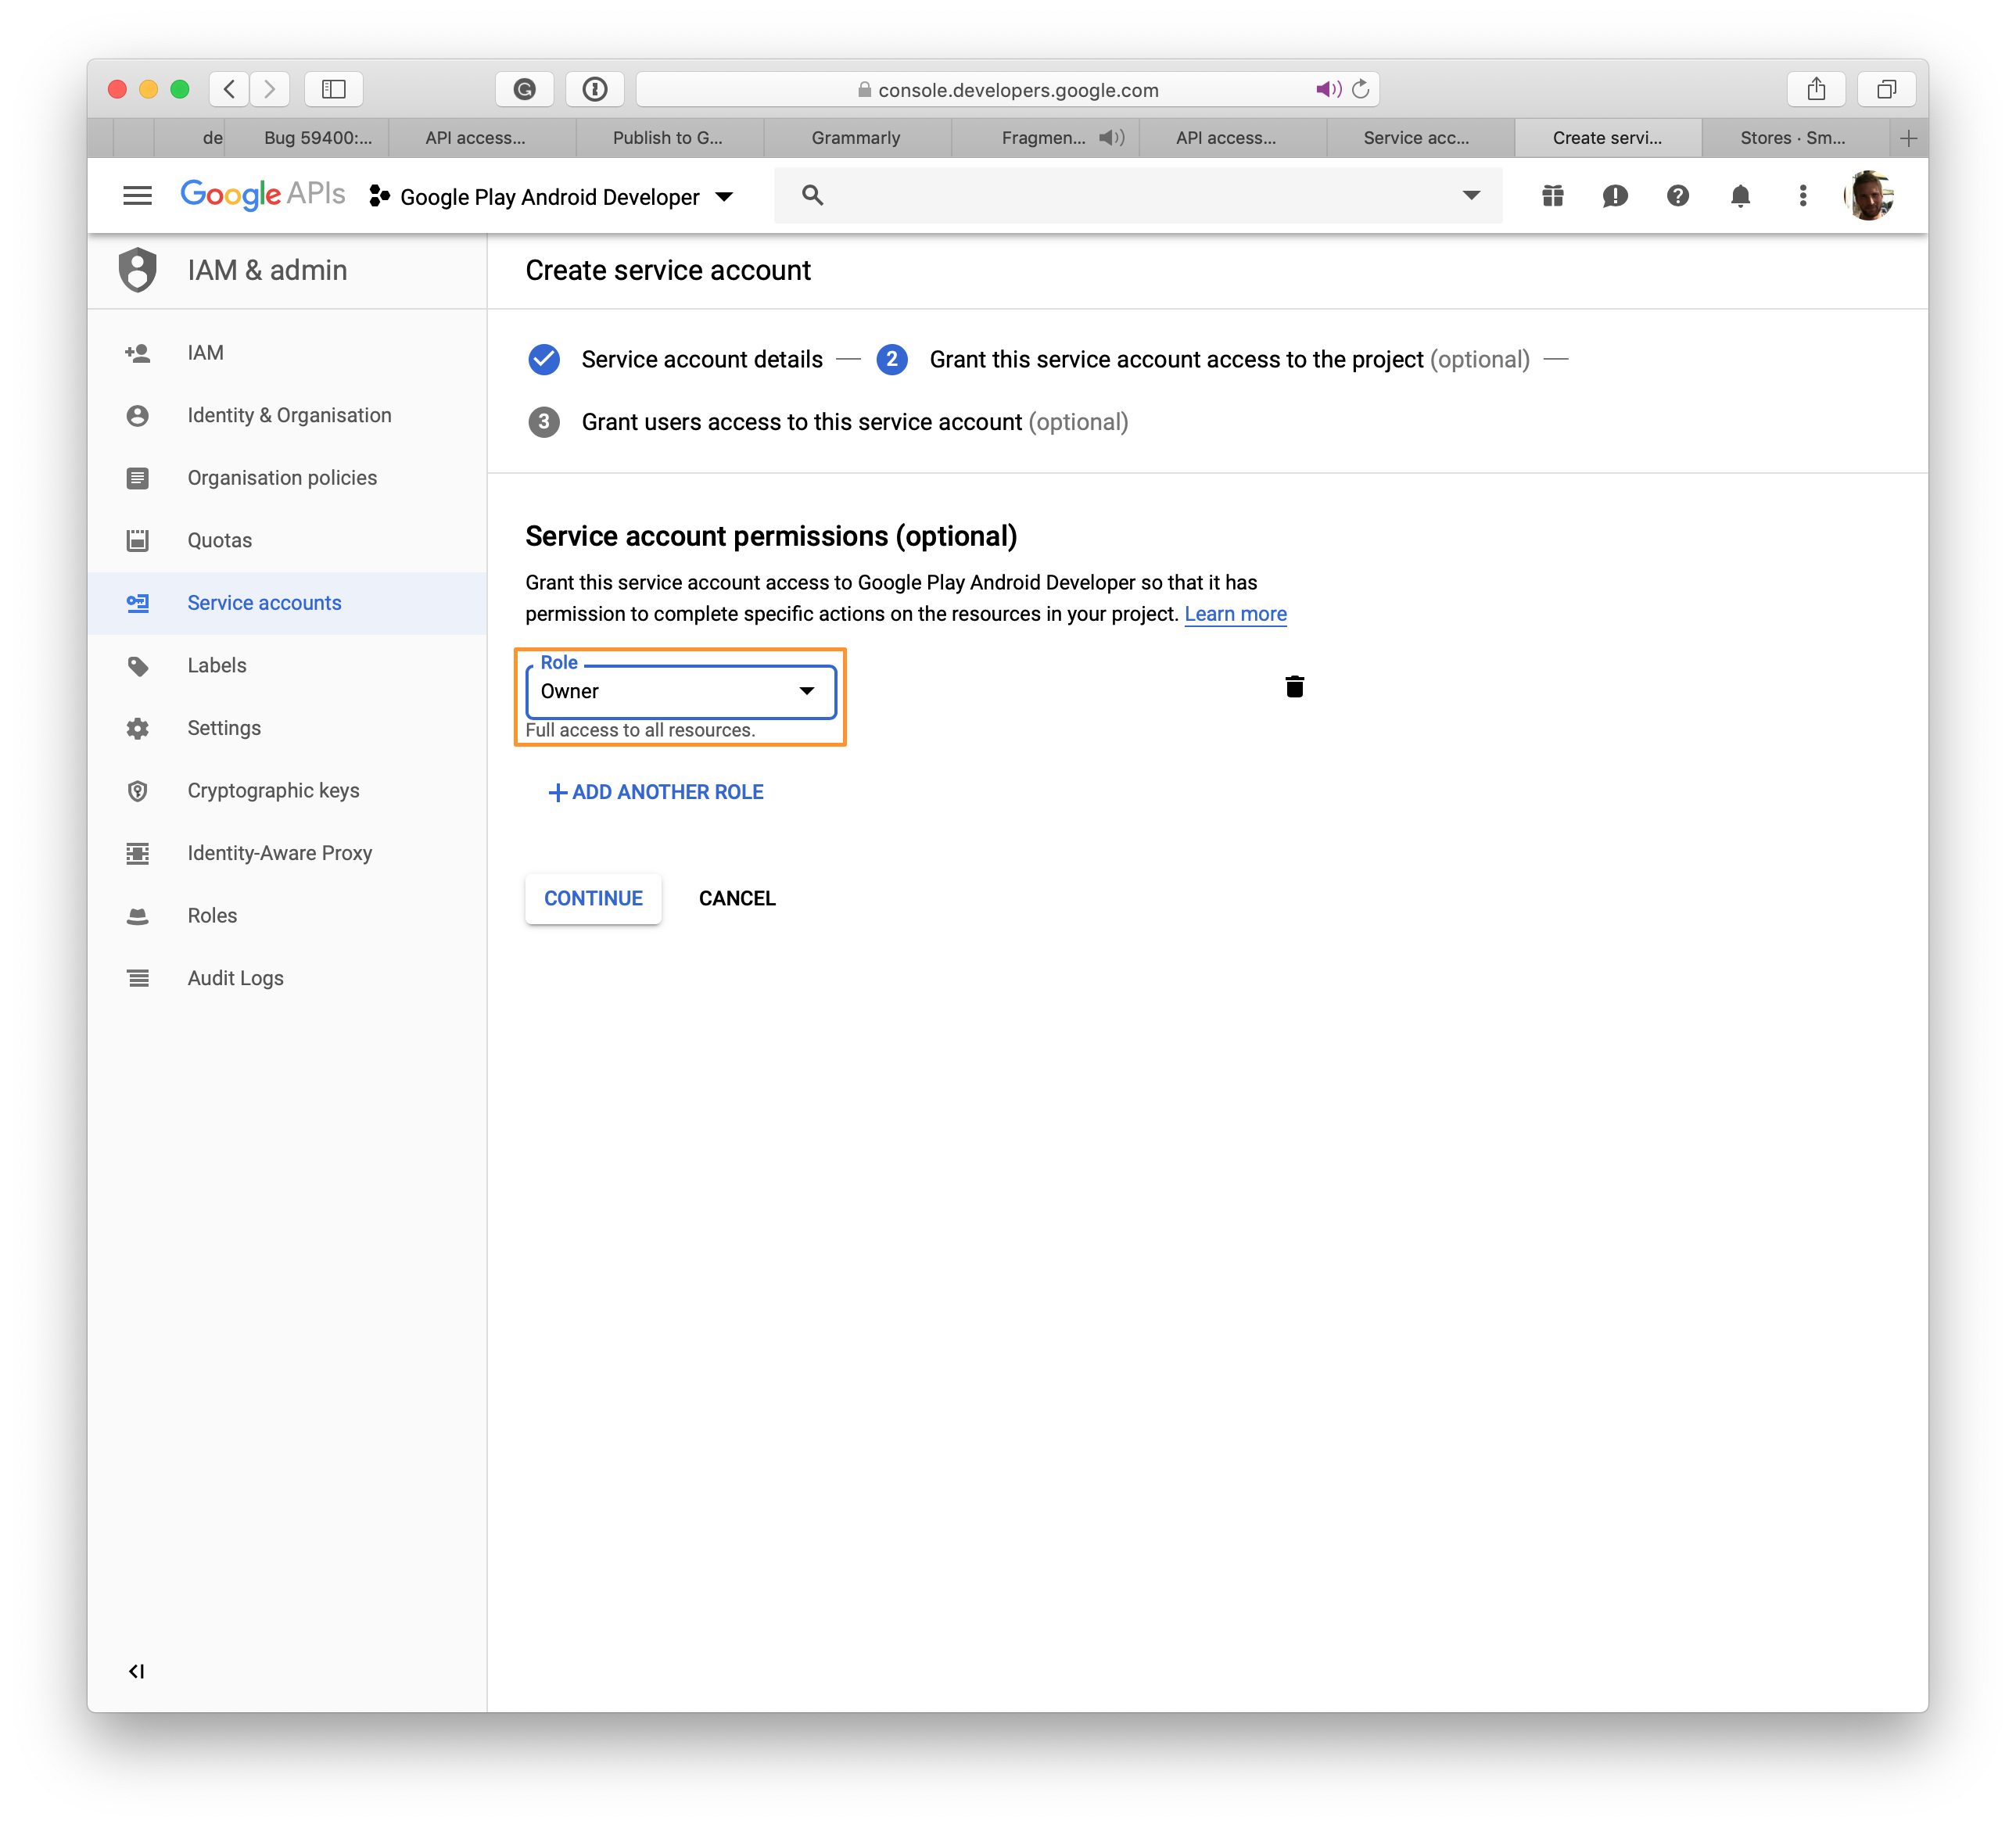Click ADD ANOTHER ROLE link
Viewport: 2016px width, 1828px height.
pos(655,792)
